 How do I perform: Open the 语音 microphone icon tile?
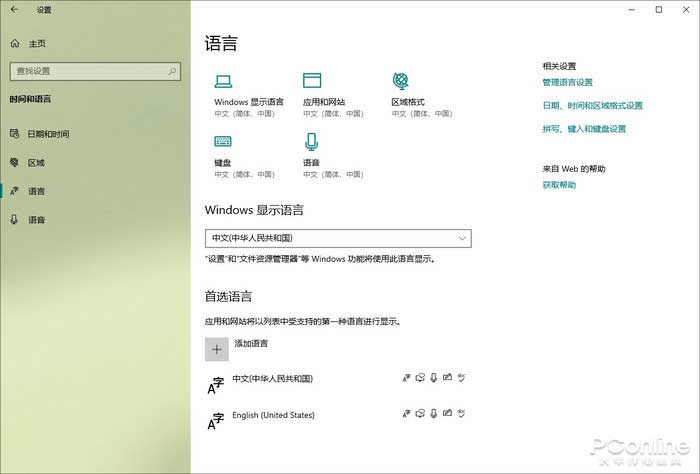point(311,141)
